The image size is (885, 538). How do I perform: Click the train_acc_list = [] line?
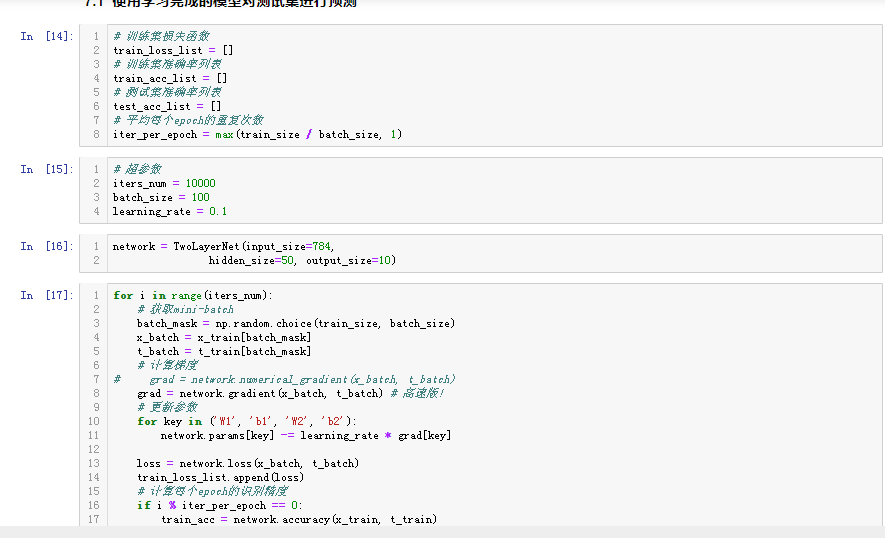(170, 78)
